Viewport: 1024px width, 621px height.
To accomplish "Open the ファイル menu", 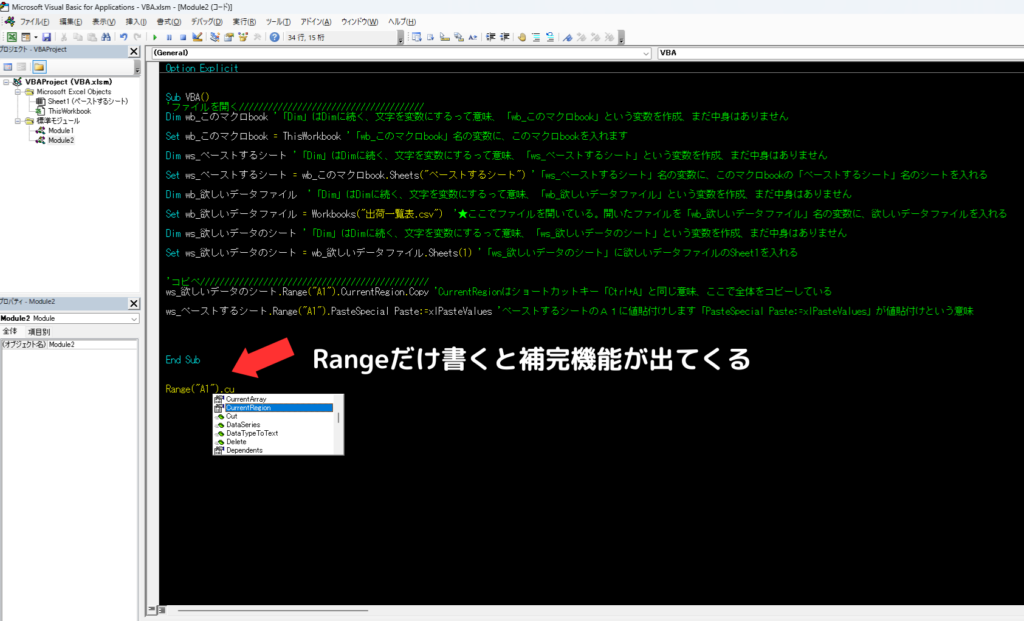I will click(34, 22).
